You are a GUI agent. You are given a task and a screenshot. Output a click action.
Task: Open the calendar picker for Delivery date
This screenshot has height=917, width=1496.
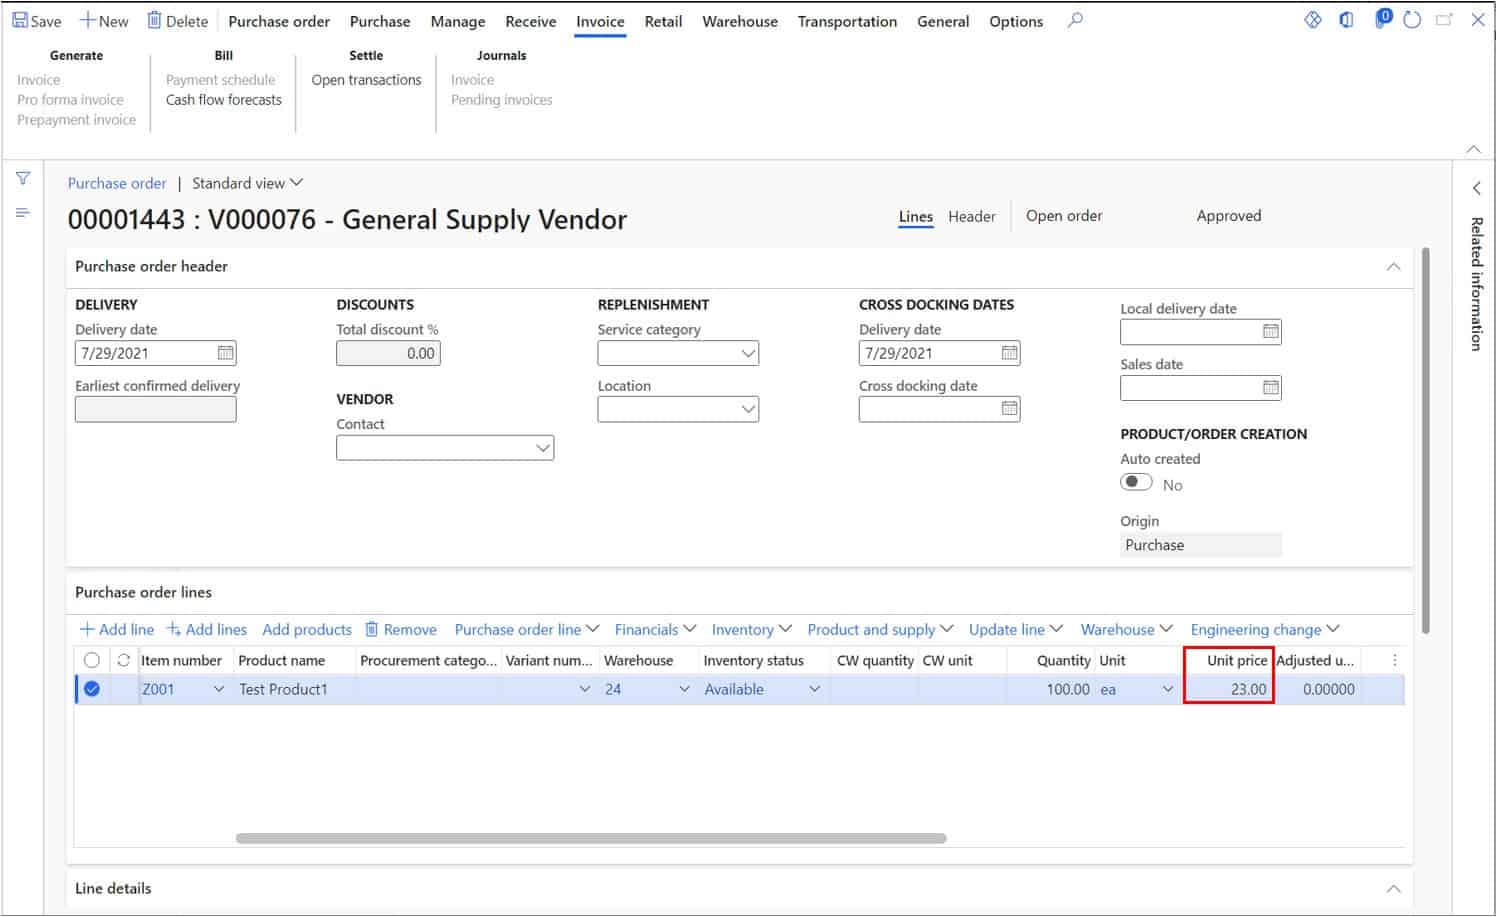[x=224, y=352]
